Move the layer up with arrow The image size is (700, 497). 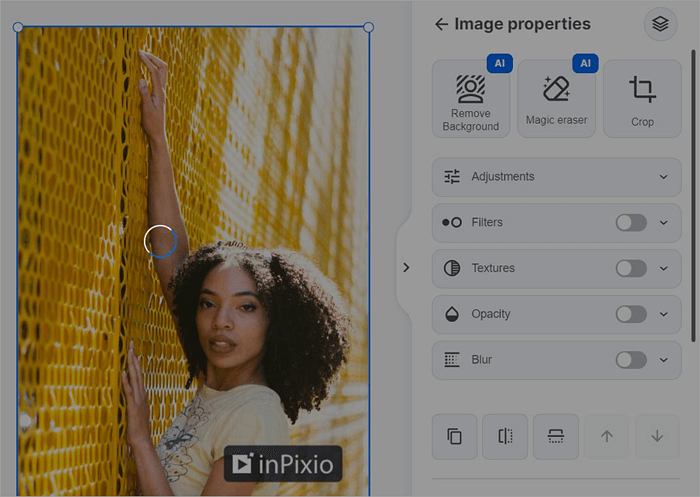pos(606,436)
